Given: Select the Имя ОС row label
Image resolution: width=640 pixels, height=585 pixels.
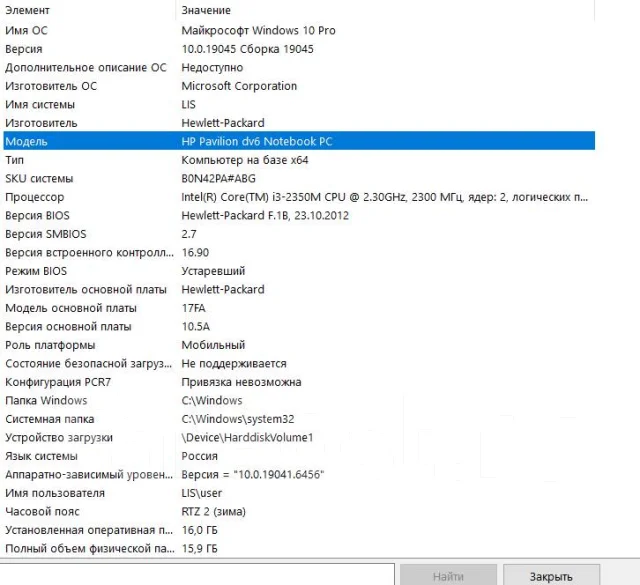Looking at the screenshot, I should [x=26, y=31].
